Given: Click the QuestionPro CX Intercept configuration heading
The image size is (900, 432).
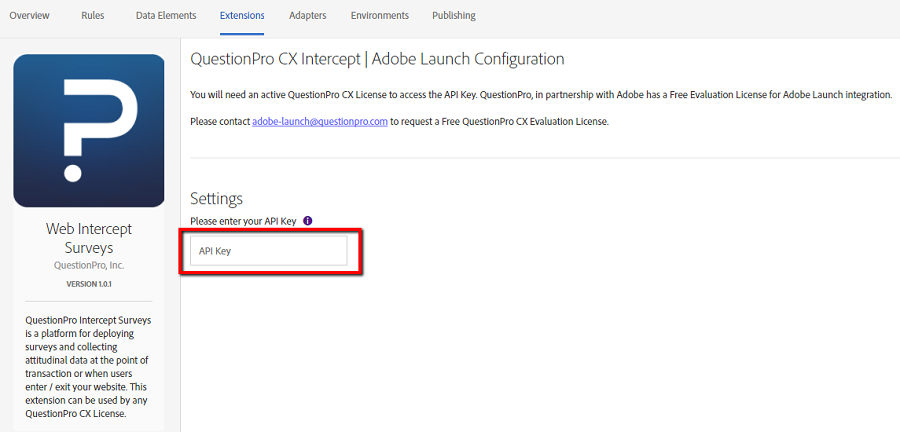Looking at the screenshot, I should [x=377, y=59].
